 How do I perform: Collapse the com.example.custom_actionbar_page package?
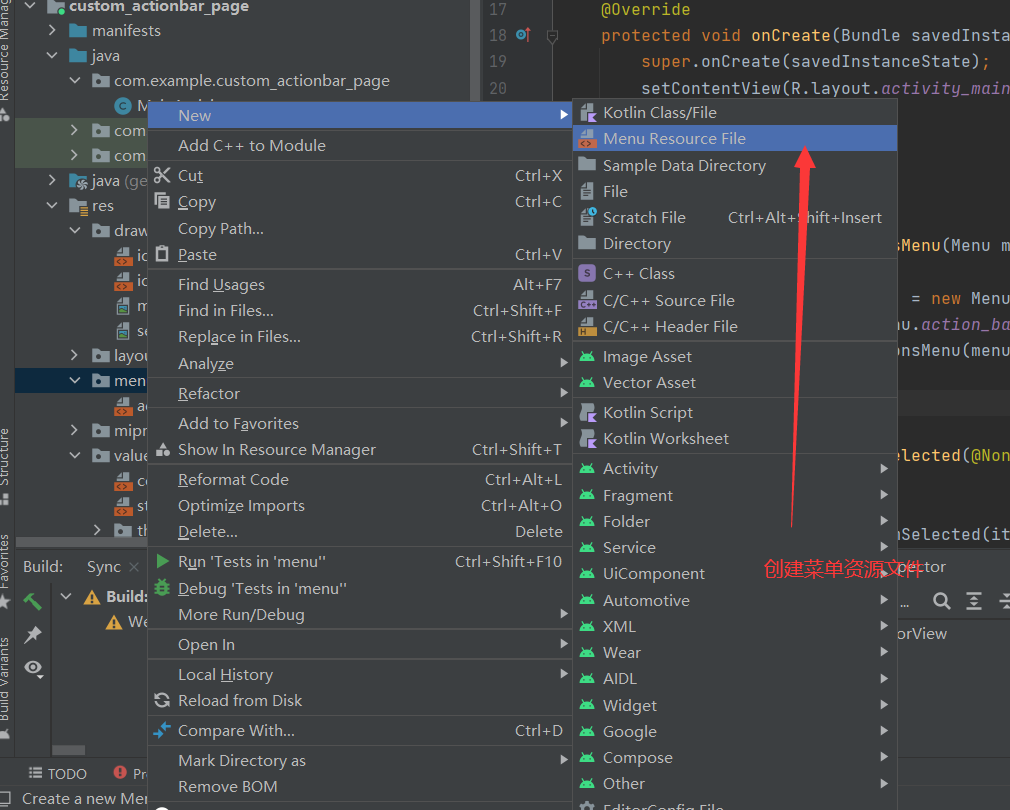(x=75, y=80)
